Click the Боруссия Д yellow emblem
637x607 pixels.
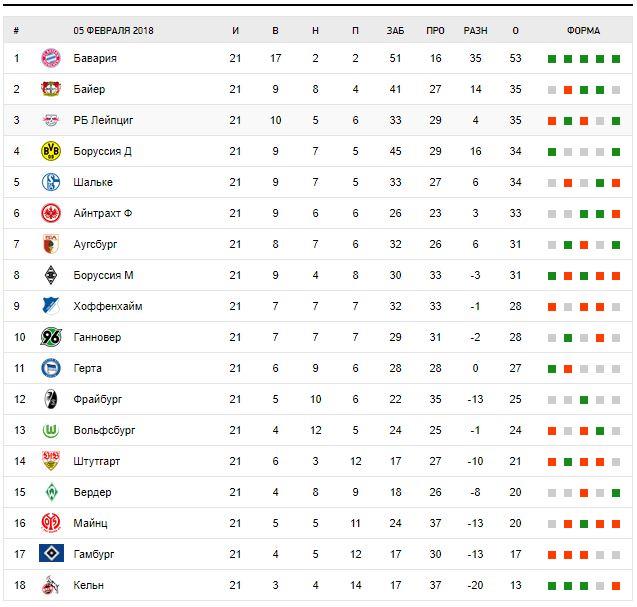50,151
